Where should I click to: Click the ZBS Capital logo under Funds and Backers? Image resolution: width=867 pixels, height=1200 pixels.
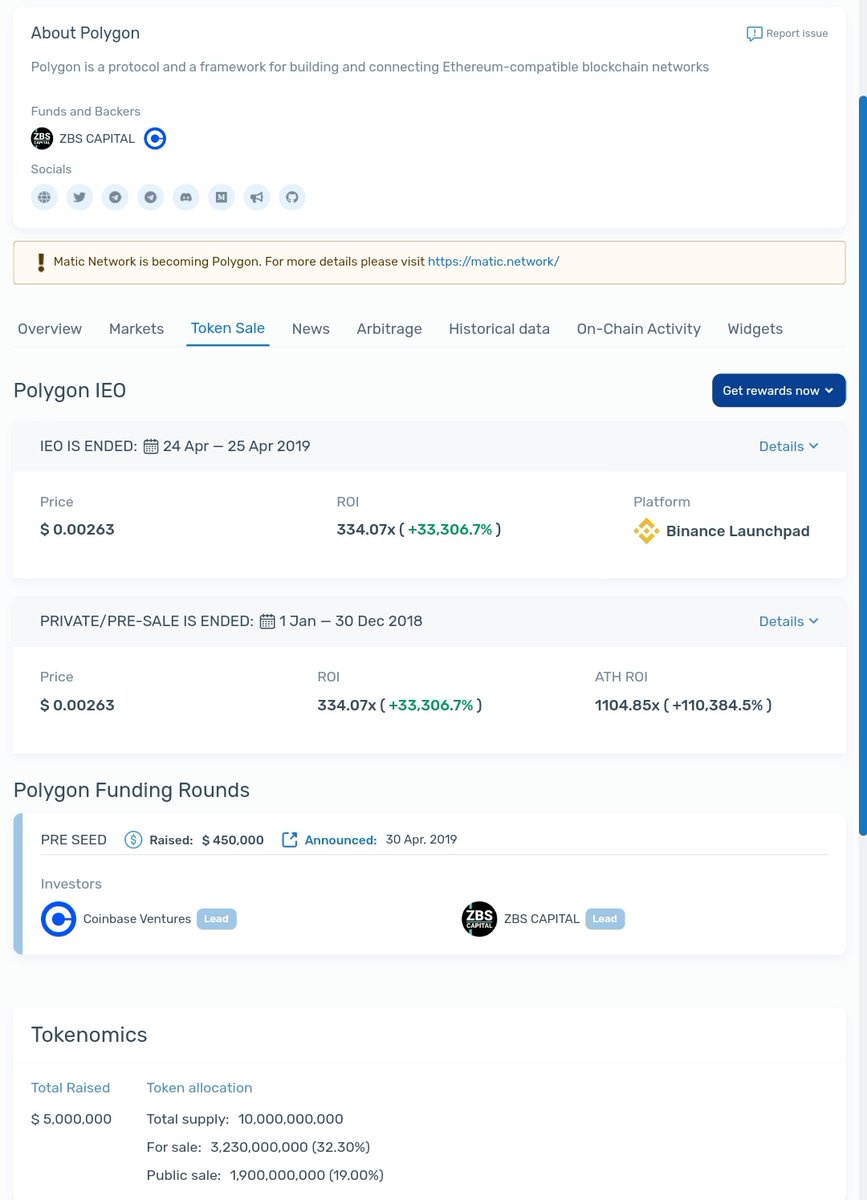click(42, 138)
